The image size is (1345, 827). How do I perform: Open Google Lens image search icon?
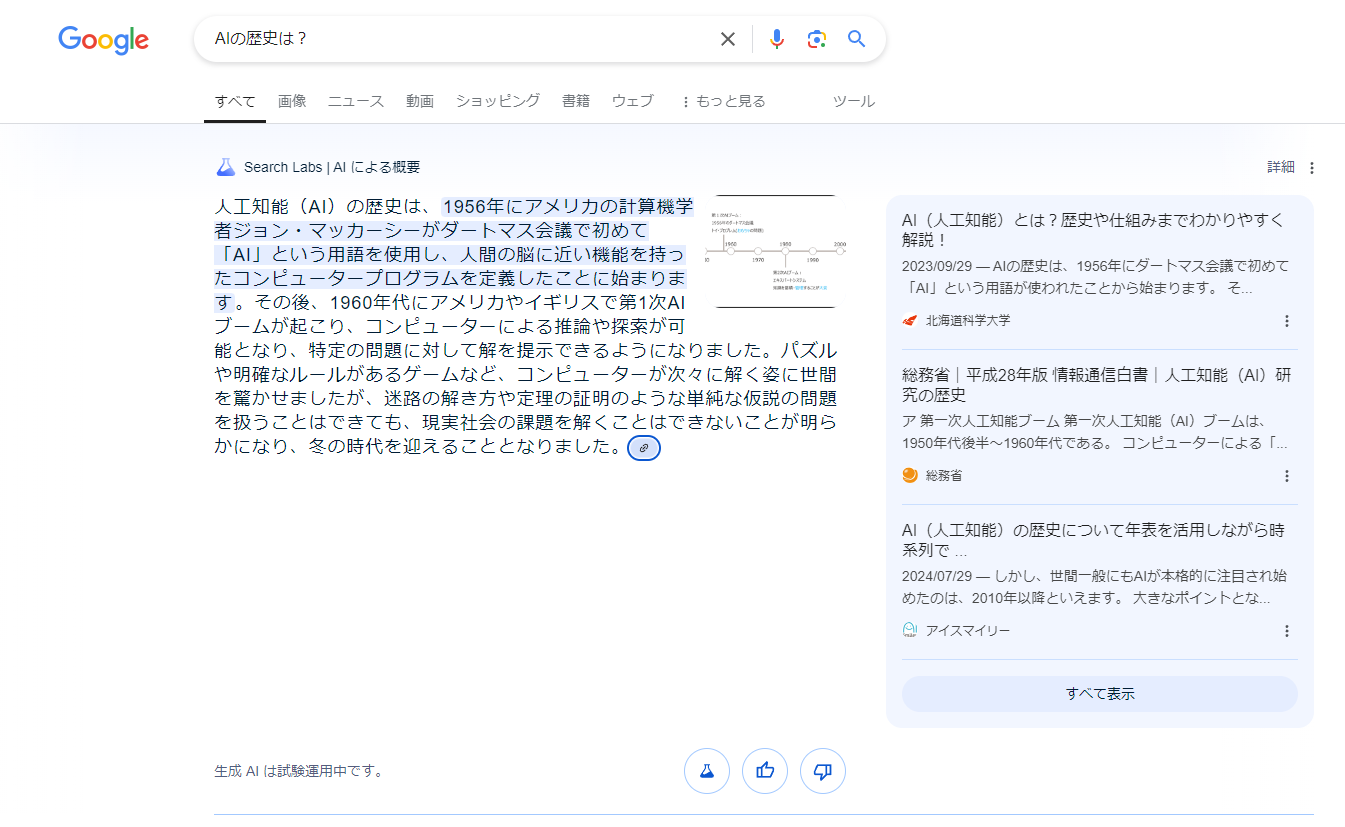pyautogui.click(x=817, y=39)
